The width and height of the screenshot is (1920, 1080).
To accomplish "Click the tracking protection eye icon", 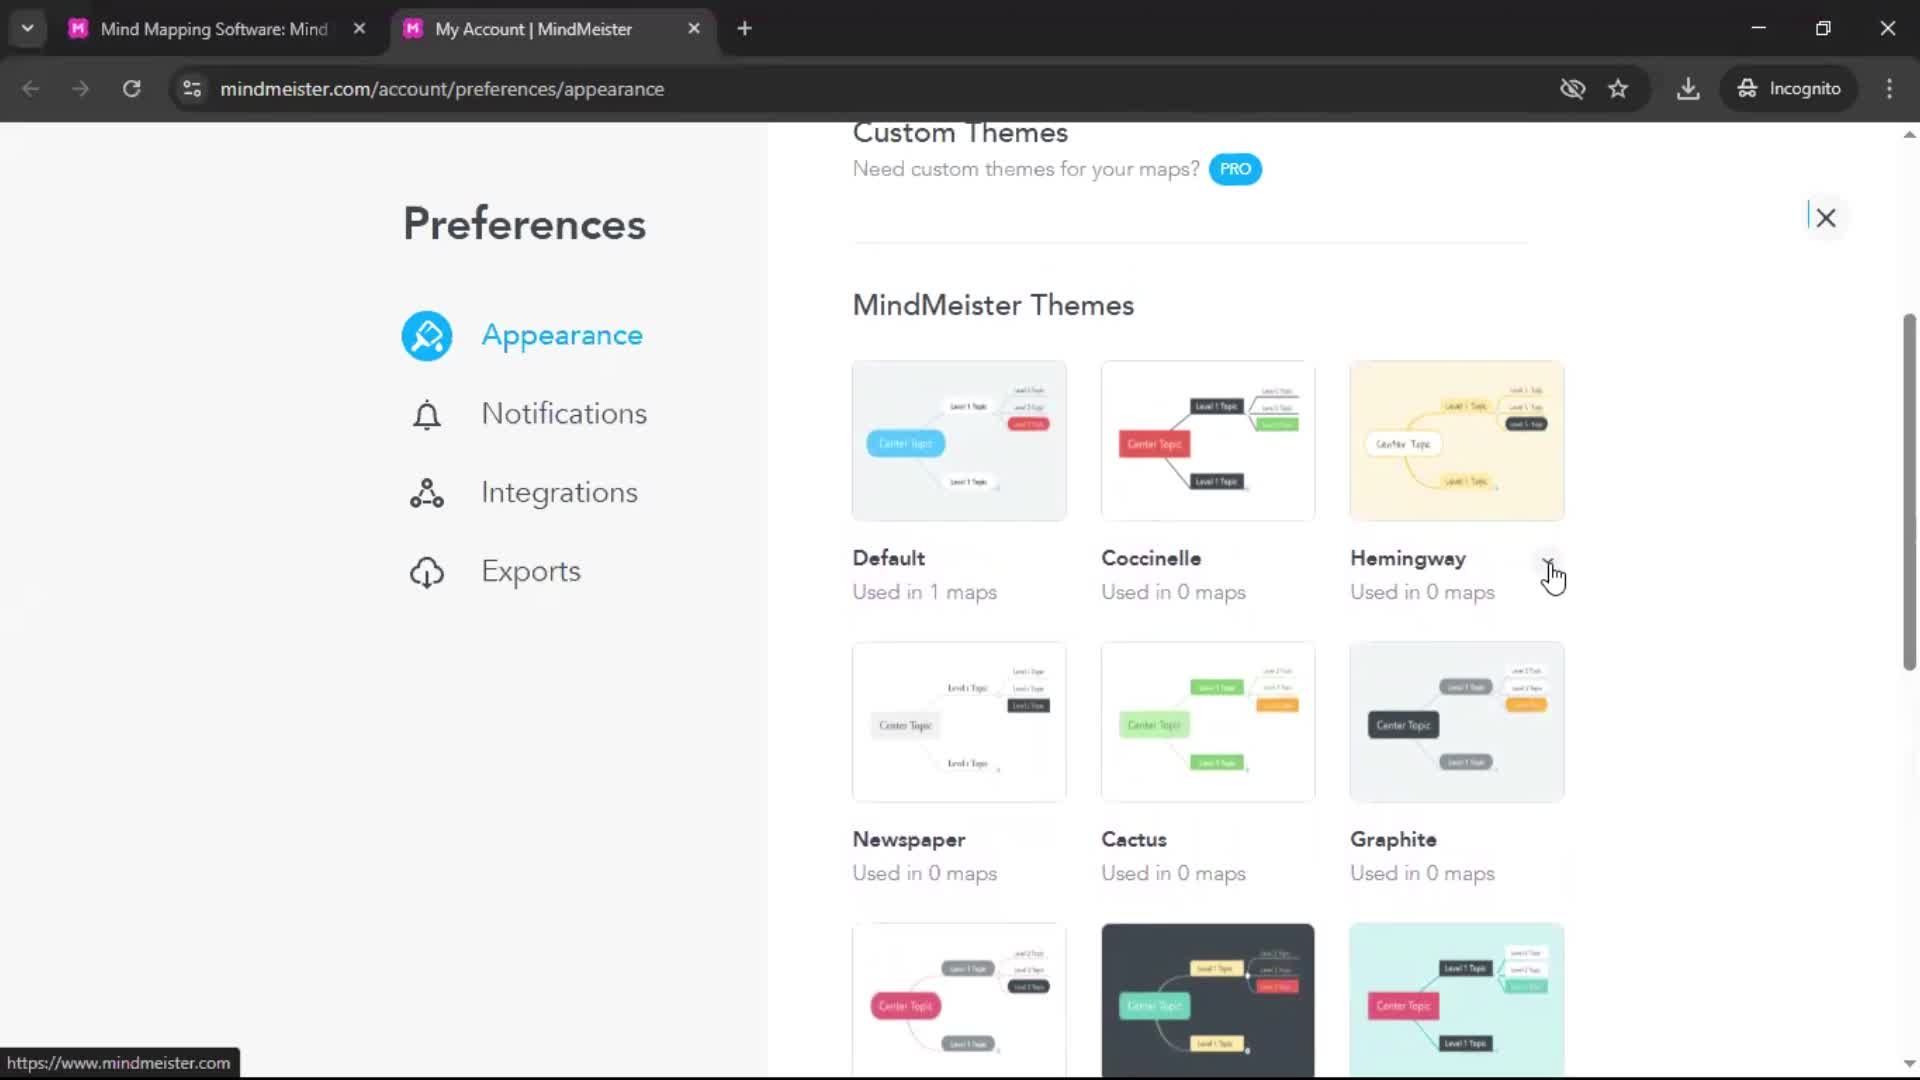I will tap(1572, 89).
